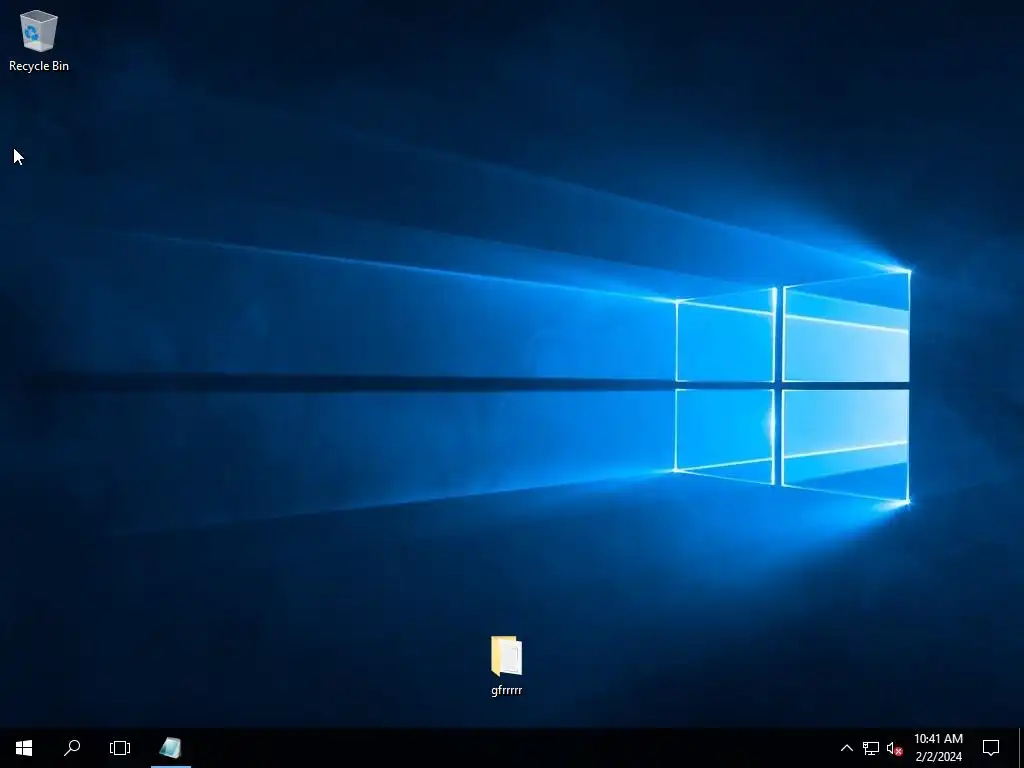This screenshot has width=1024, height=768.
Task: Show hidden system tray icons
Action: tap(846, 748)
